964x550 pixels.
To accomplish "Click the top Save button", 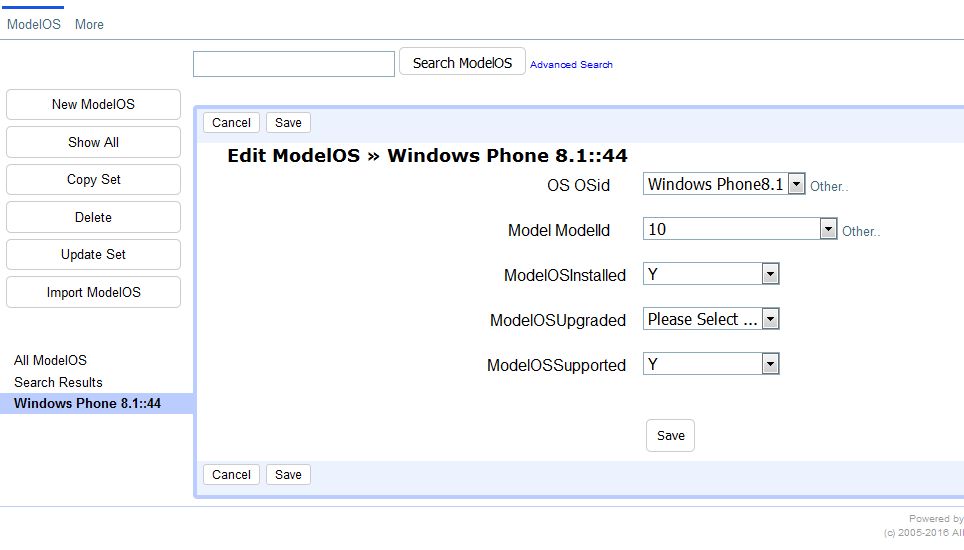I will tap(288, 122).
